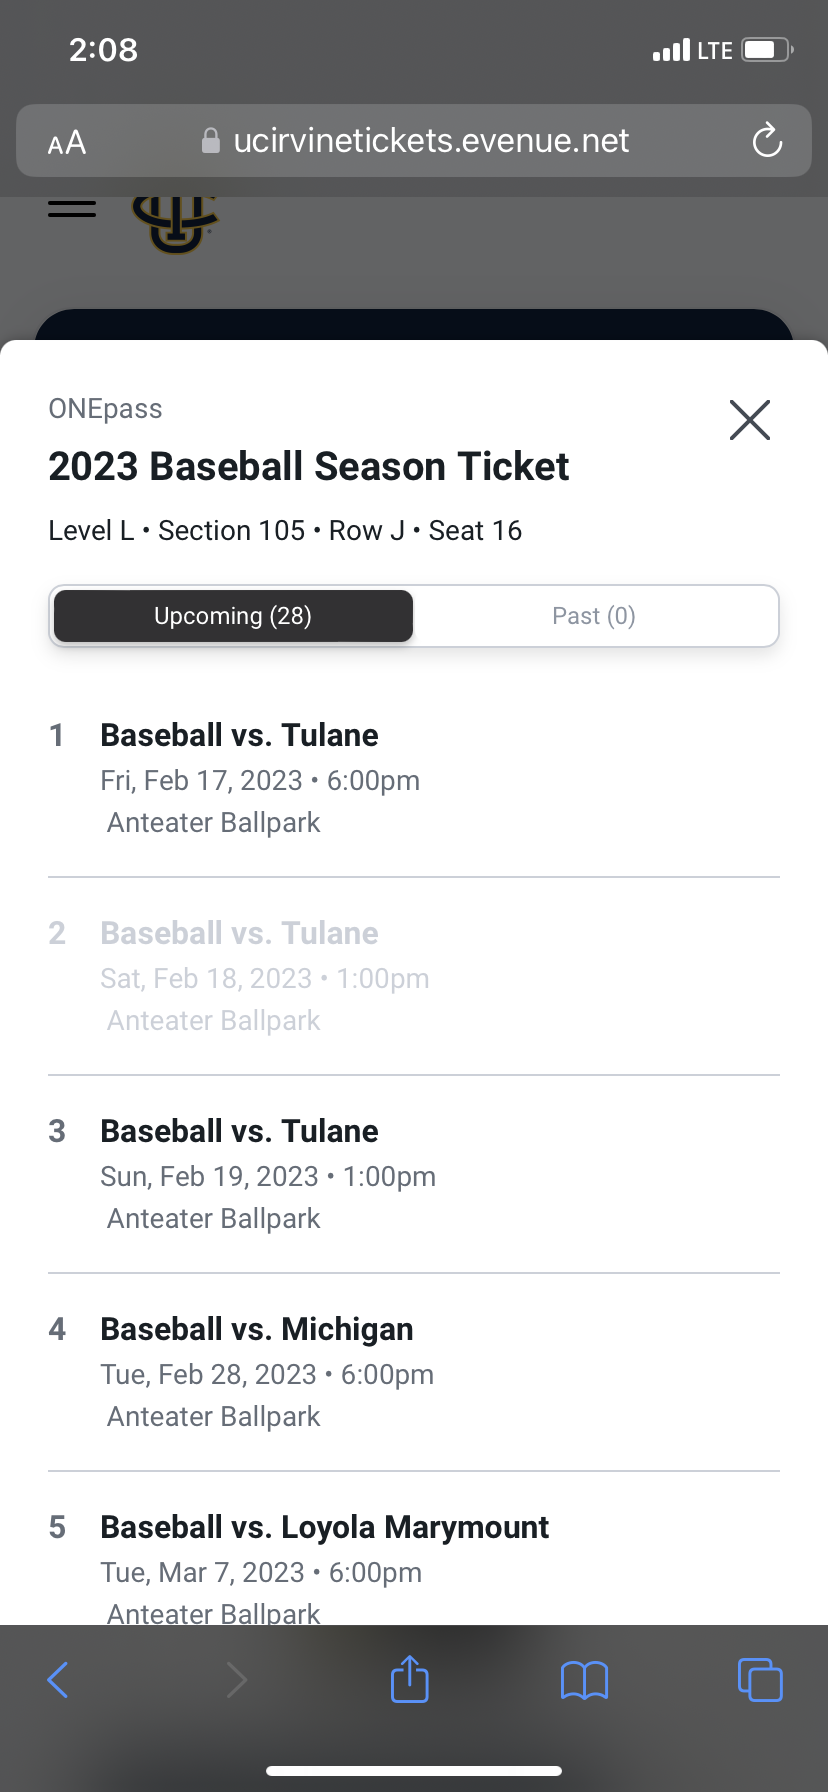Open the Safari share sheet
Screen dimensions: 828x1792
pyautogui.click(x=410, y=1679)
